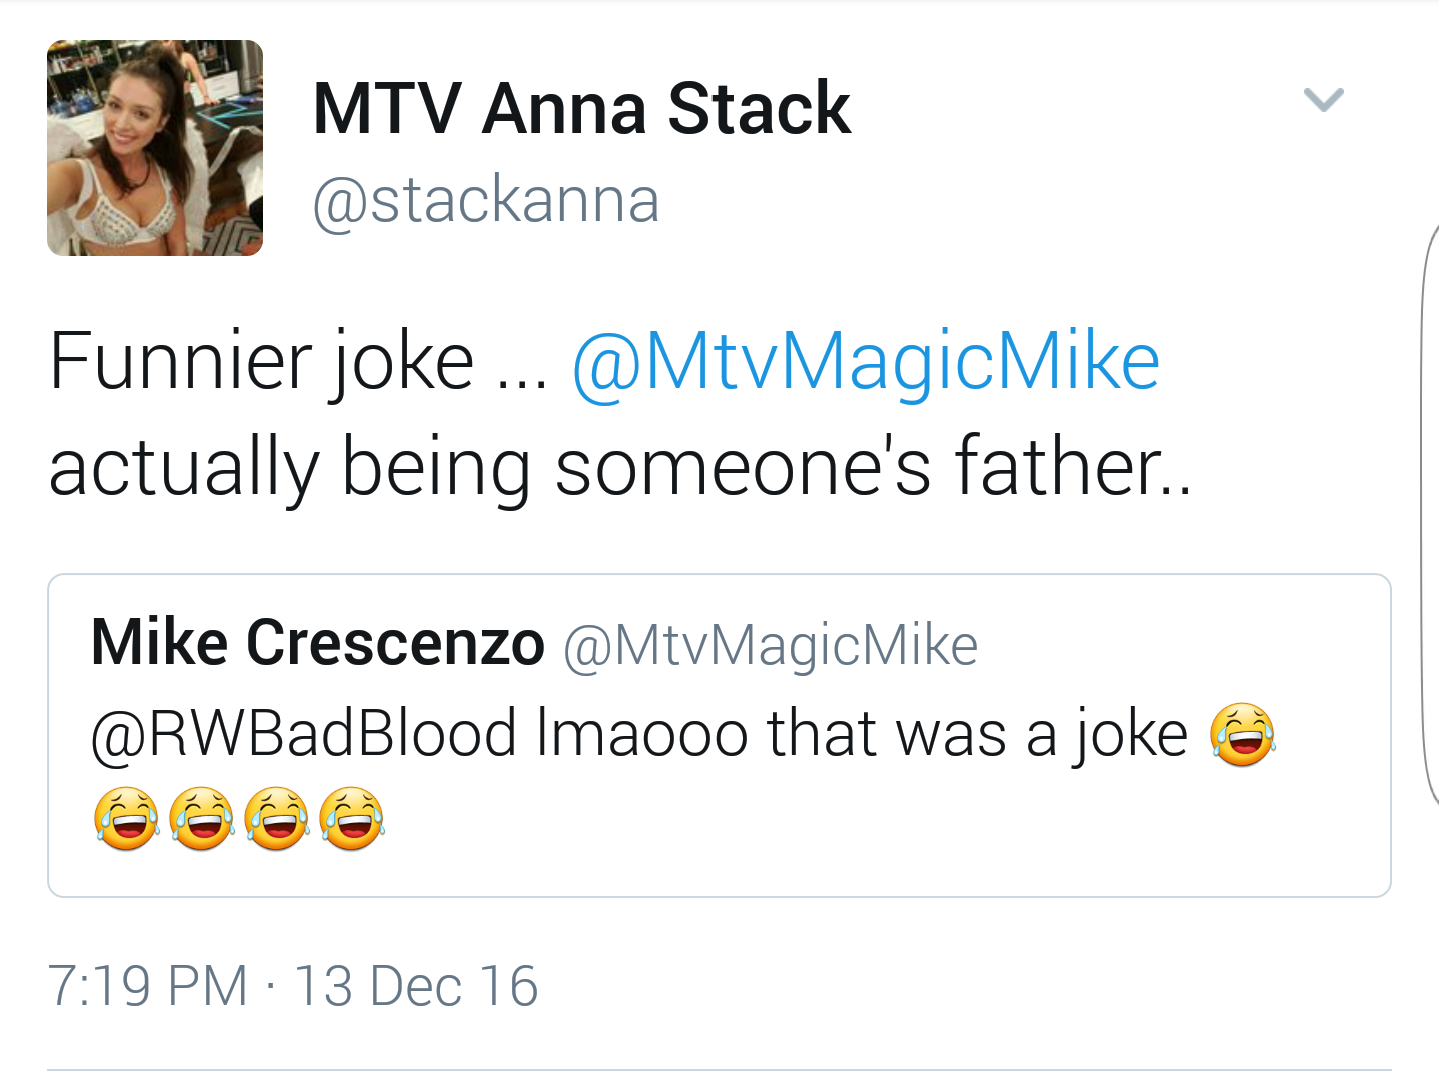Image resolution: width=1439 pixels, height=1089 pixels.
Task: Click the gray @MtvMagicMike handle in quote
Action: point(770,645)
